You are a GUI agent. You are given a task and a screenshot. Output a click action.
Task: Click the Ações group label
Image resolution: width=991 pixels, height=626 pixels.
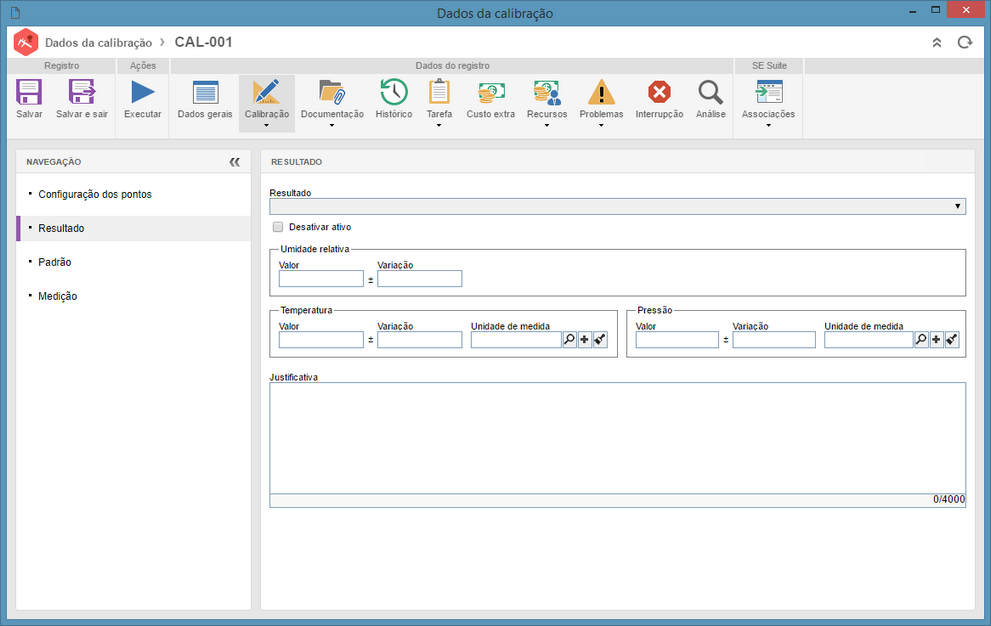click(143, 66)
